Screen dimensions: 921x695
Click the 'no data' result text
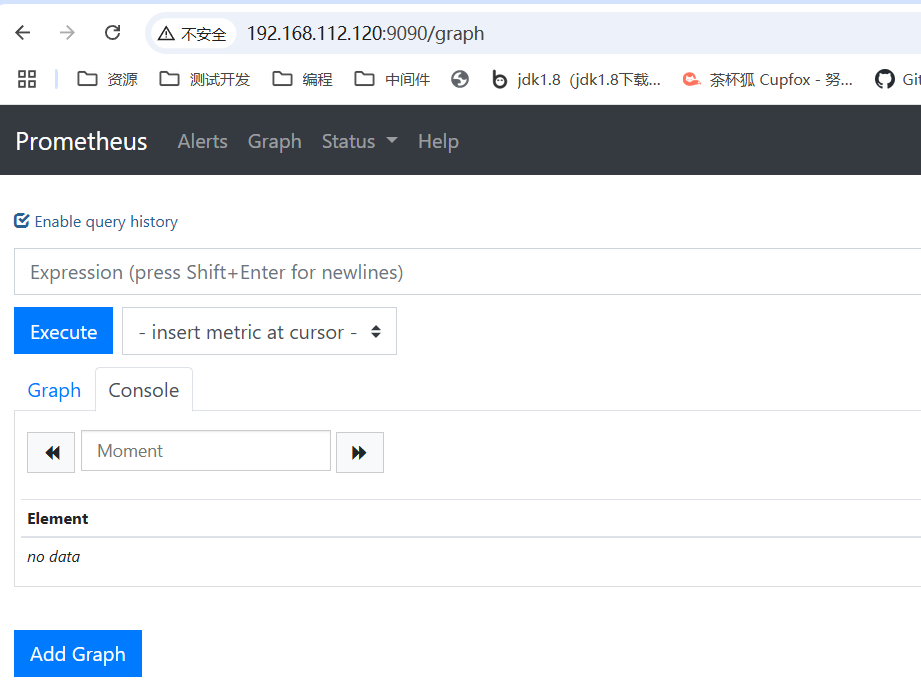pyautogui.click(x=53, y=557)
